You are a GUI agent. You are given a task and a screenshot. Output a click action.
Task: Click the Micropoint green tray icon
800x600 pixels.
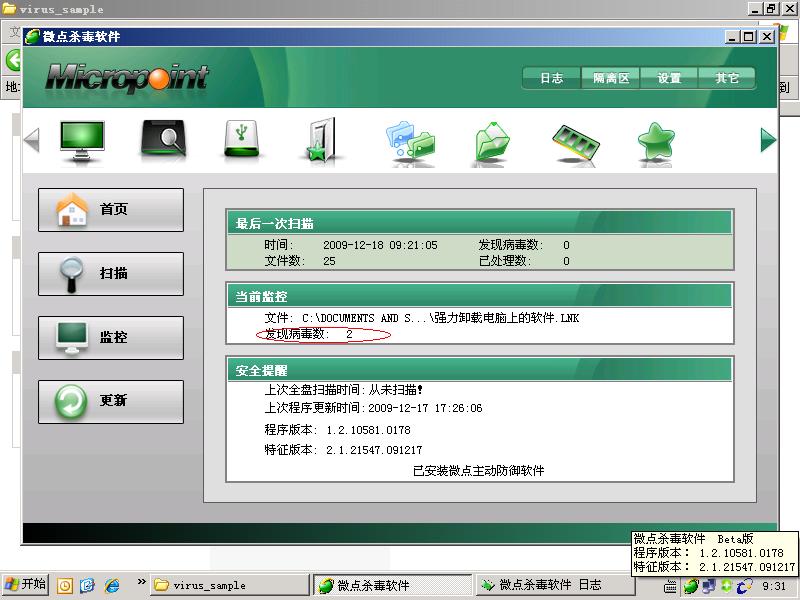pos(691,586)
